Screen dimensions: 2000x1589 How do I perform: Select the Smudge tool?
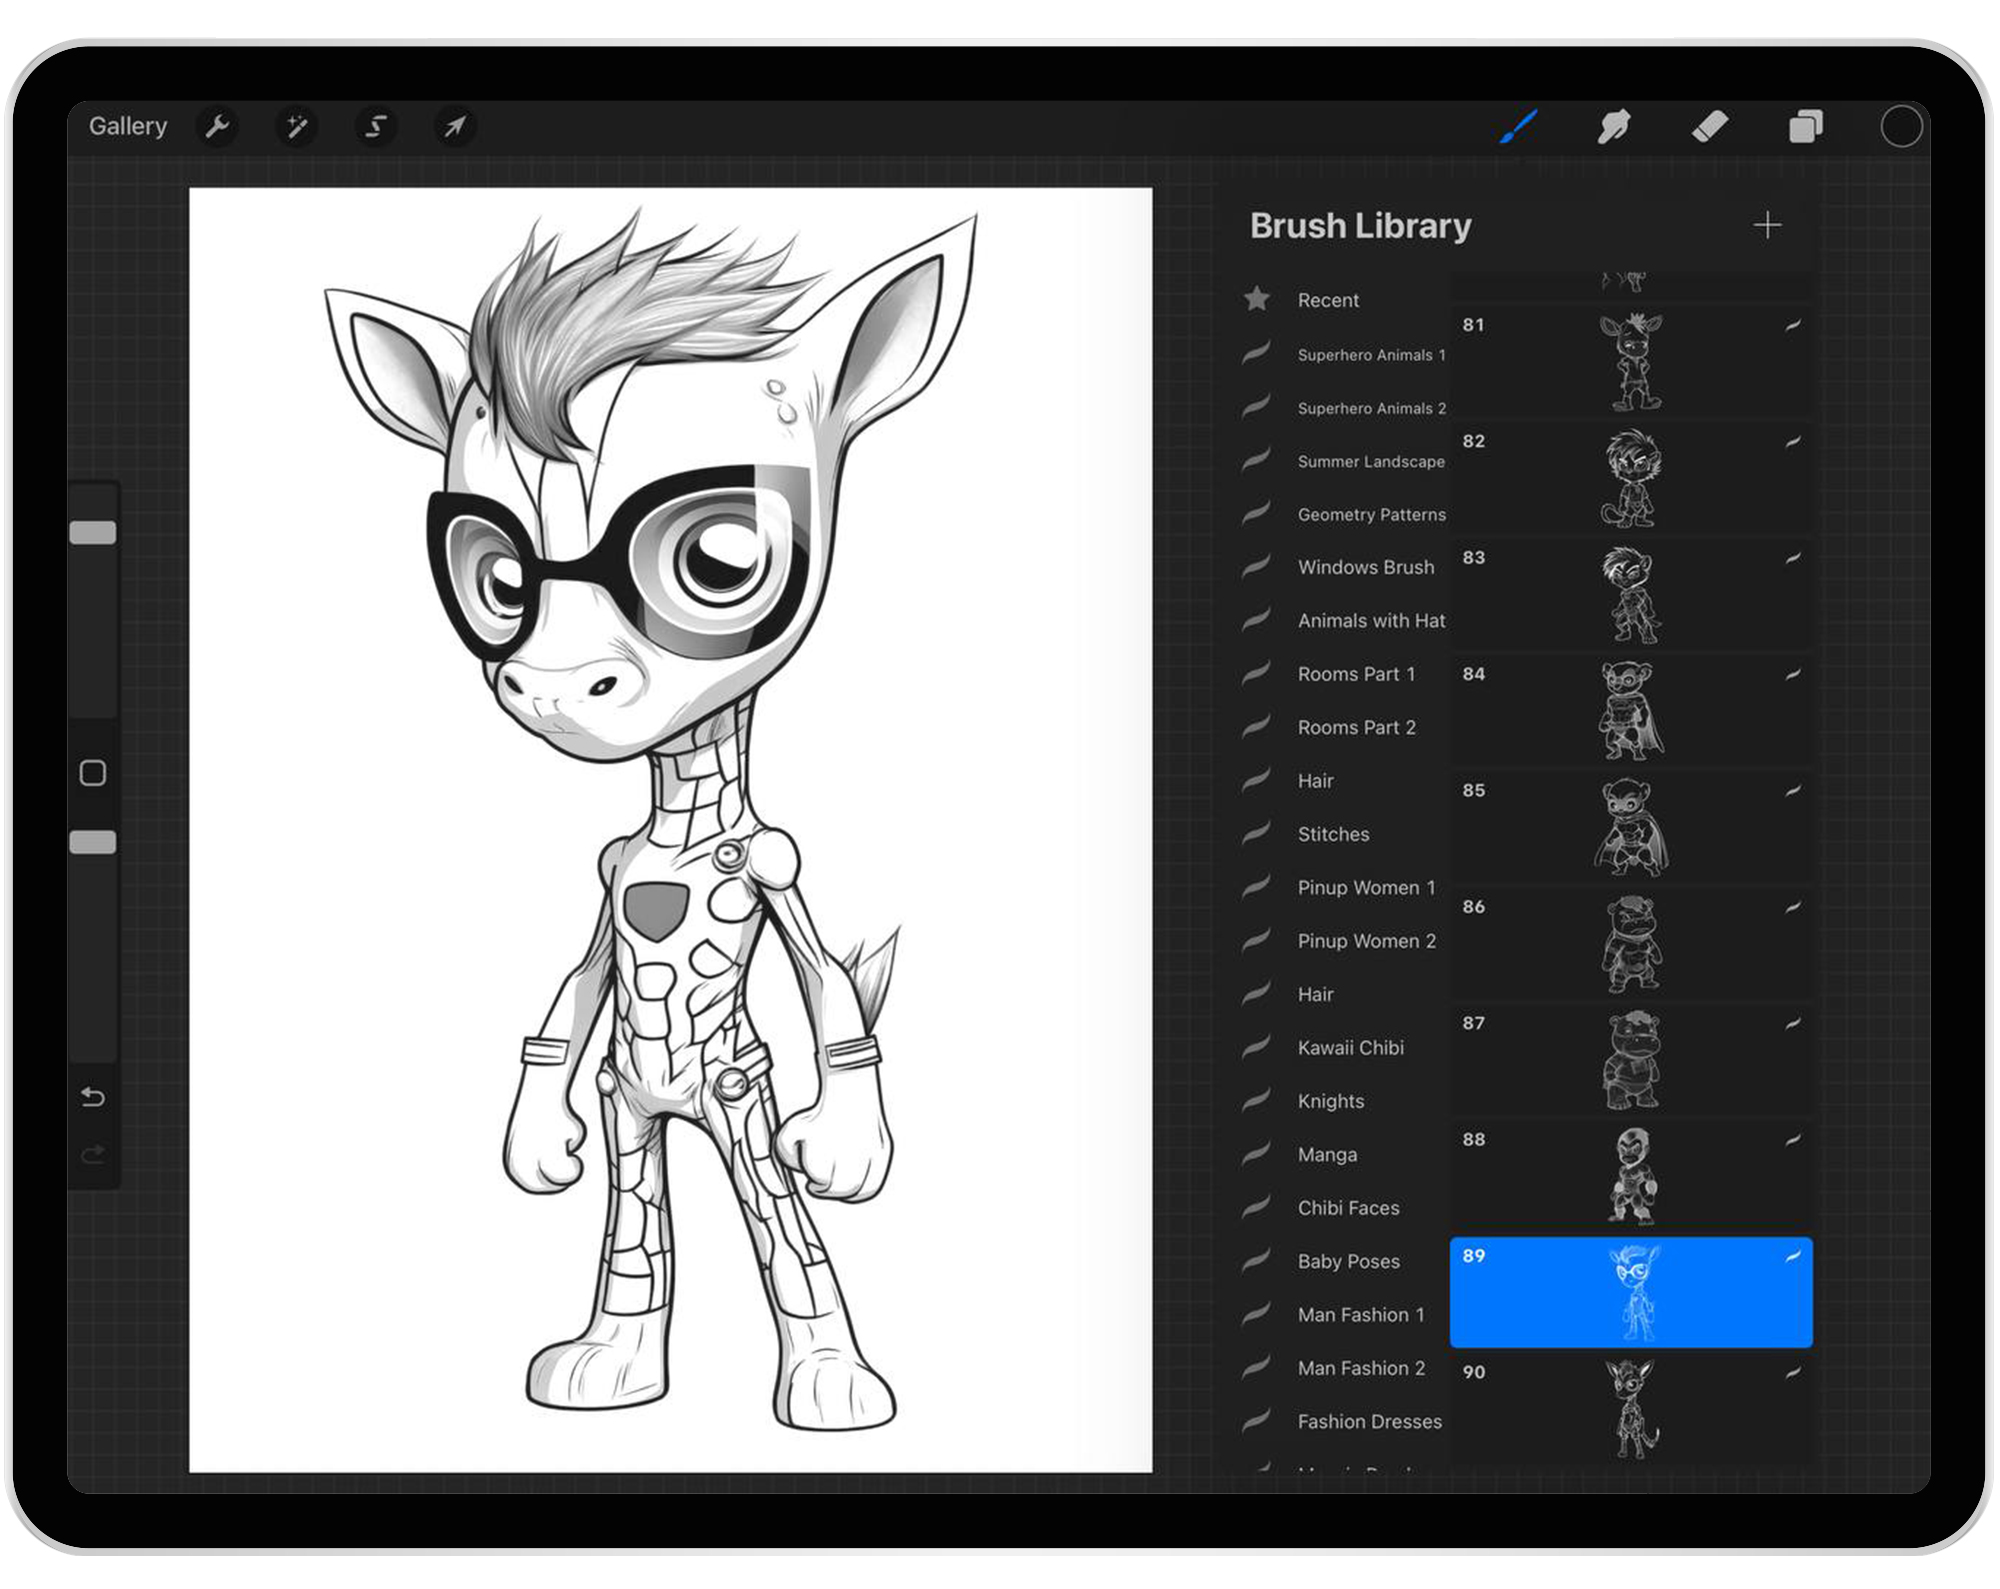pos(1614,127)
